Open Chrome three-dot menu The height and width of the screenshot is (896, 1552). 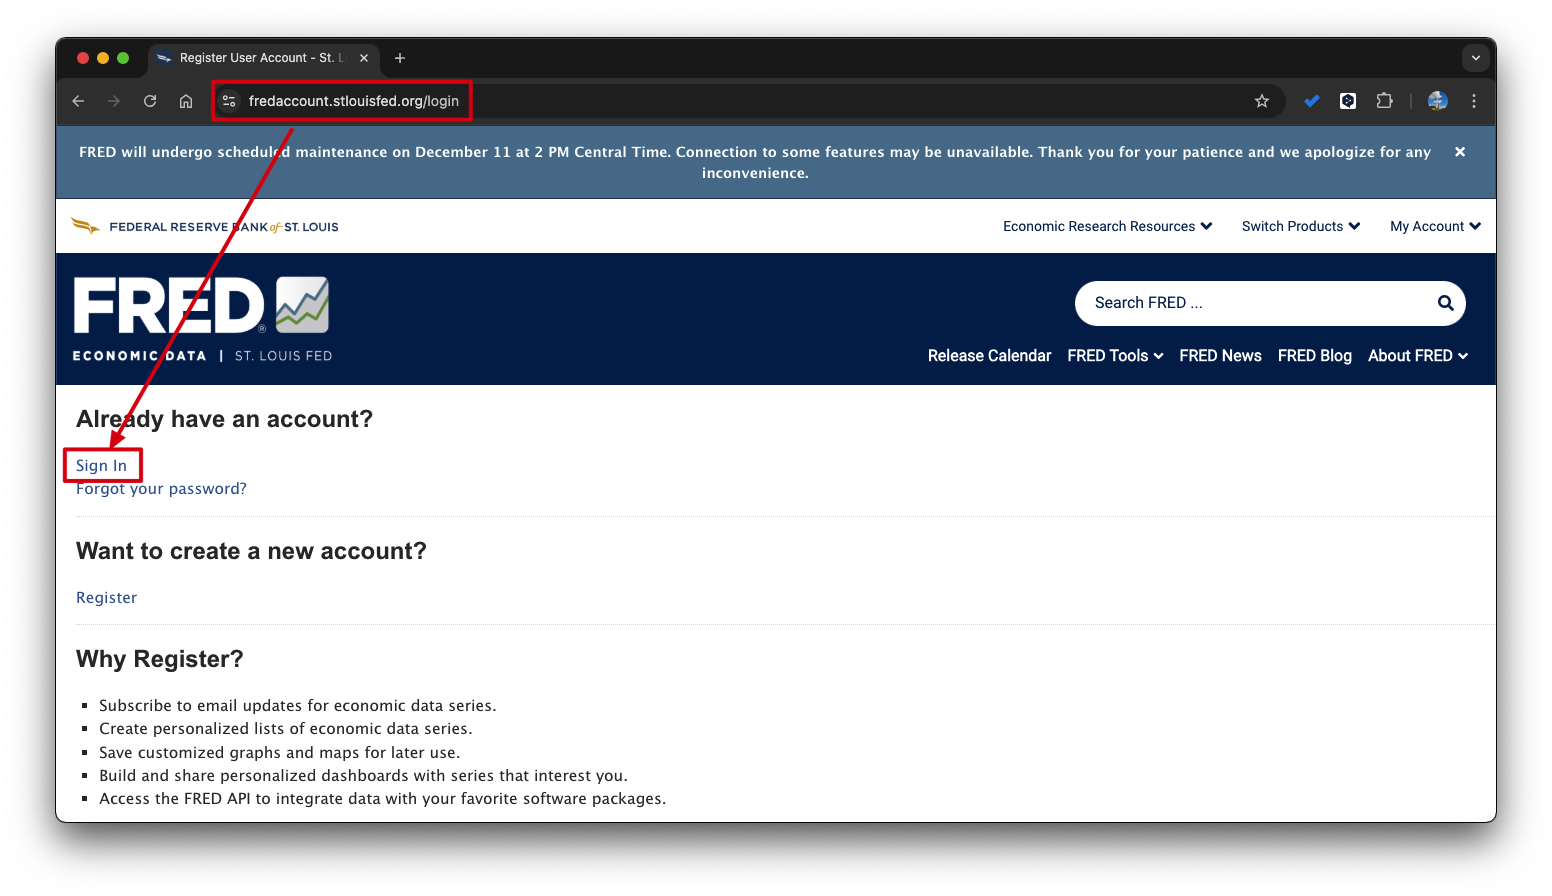coord(1474,101)
